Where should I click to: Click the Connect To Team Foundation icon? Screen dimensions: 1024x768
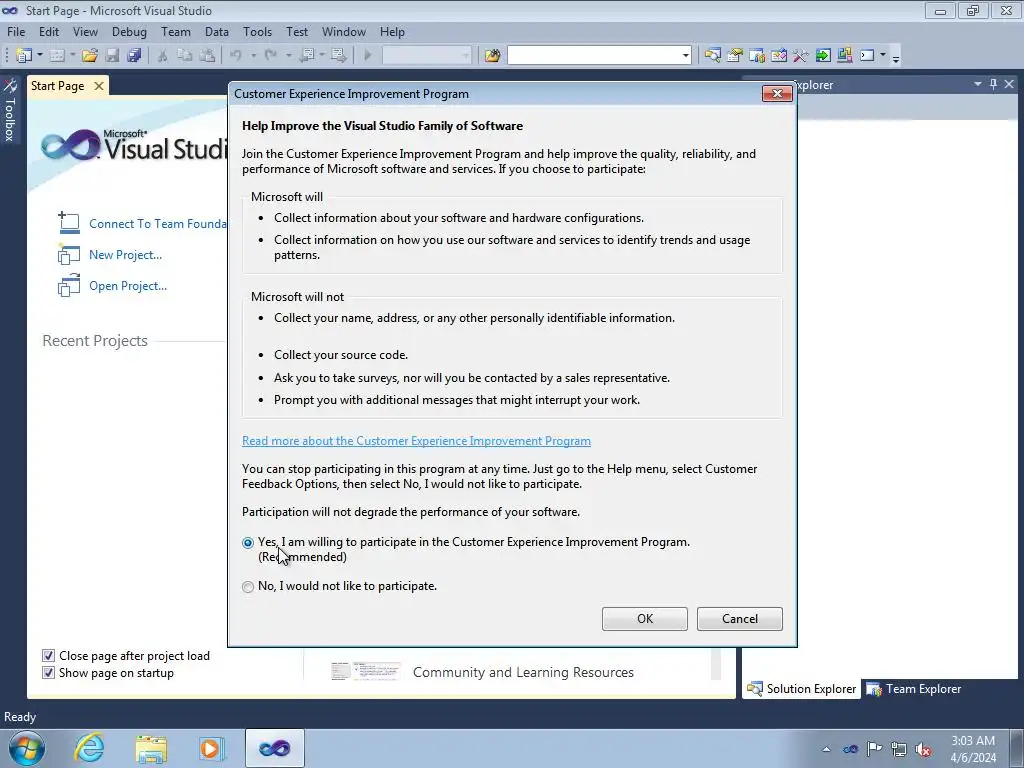tap(69, 223)
